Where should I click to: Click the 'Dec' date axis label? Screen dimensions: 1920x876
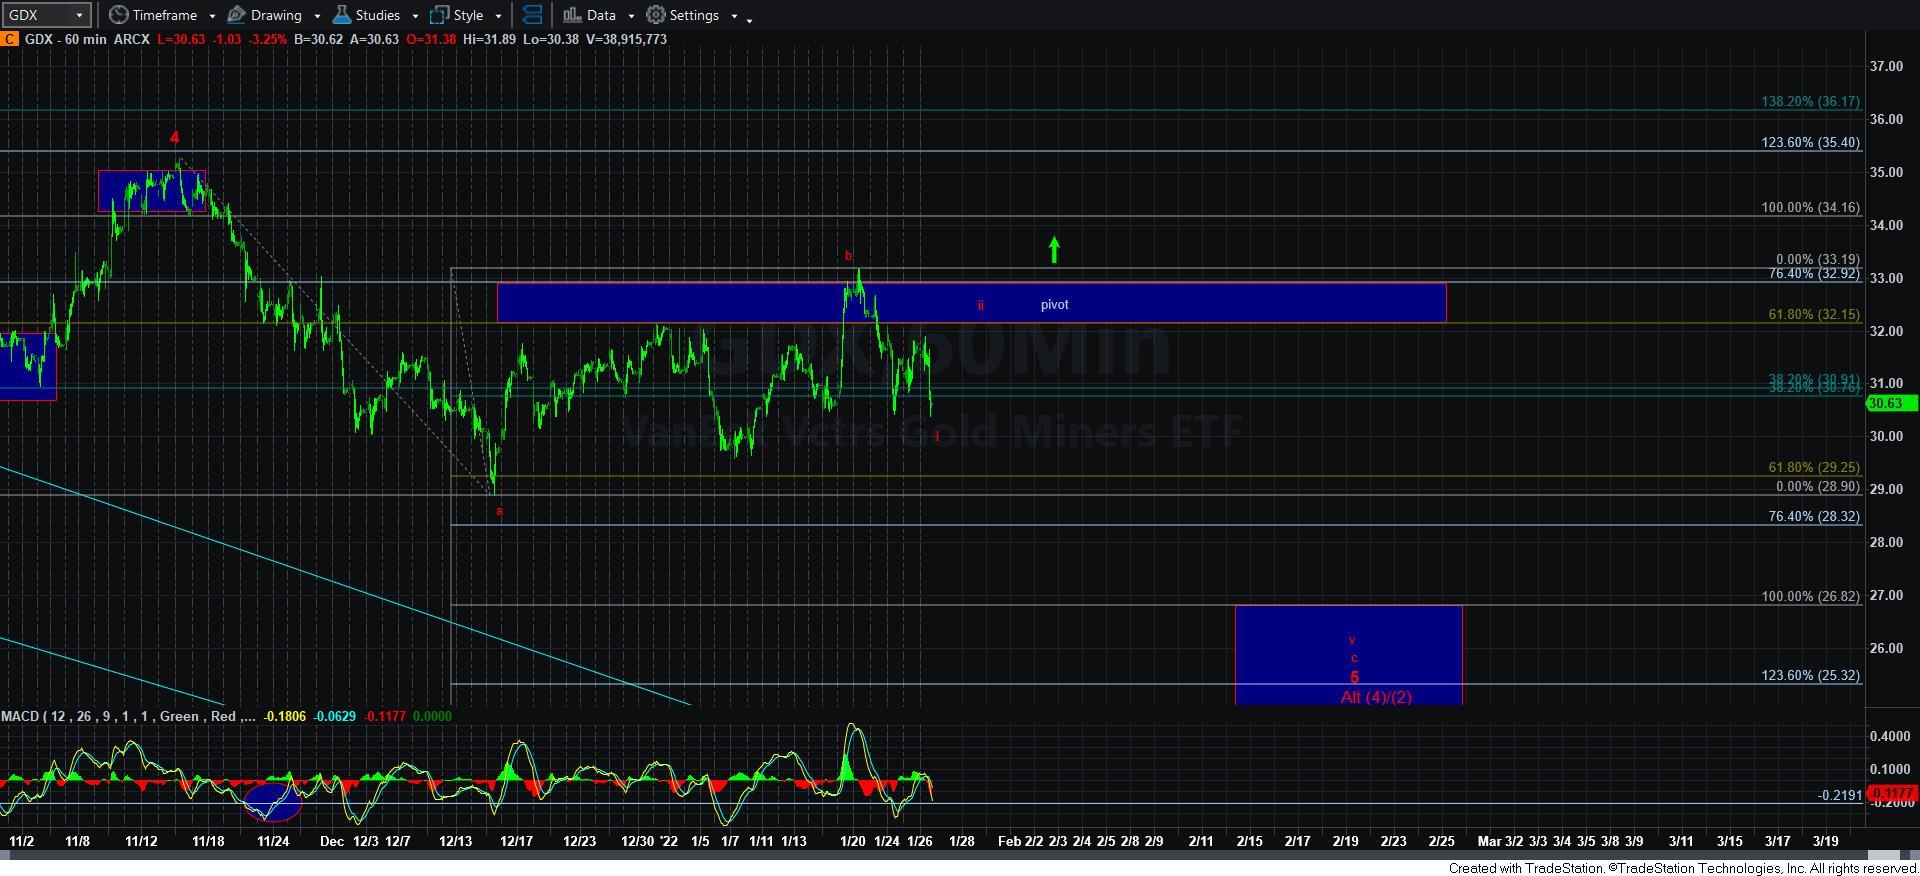332,841
